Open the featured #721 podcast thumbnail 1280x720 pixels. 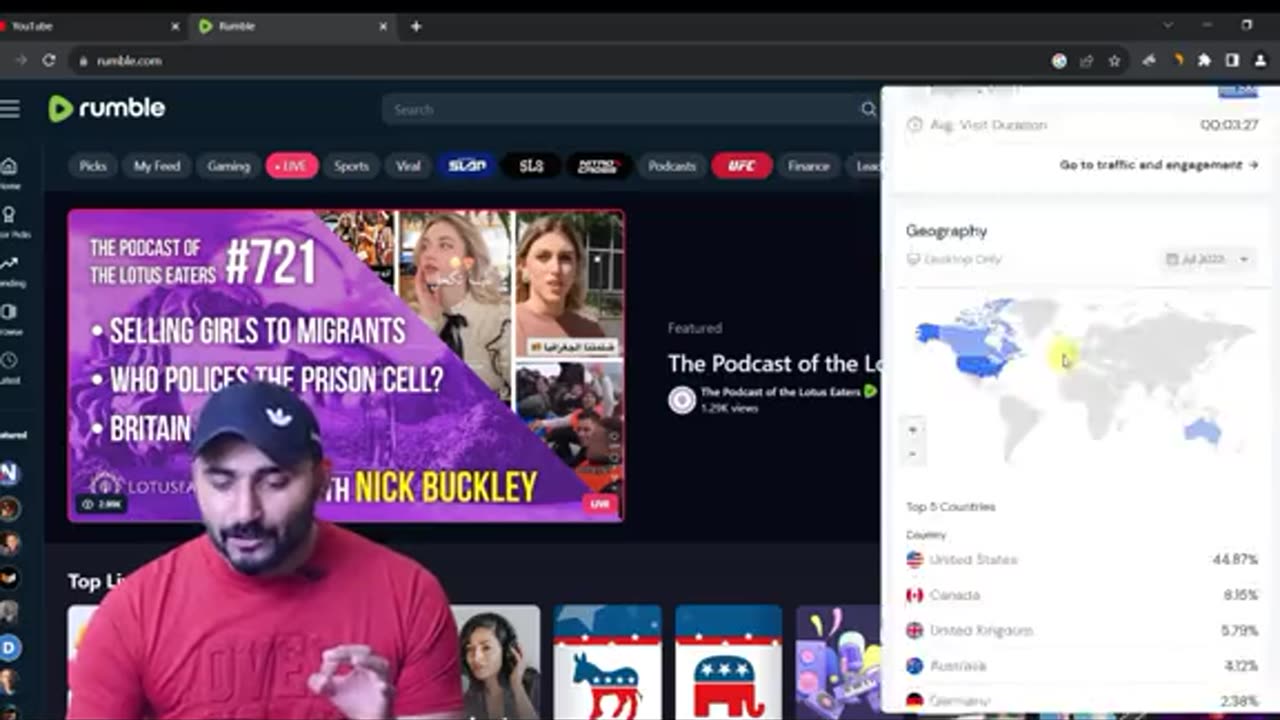click(x=346, y=366)
